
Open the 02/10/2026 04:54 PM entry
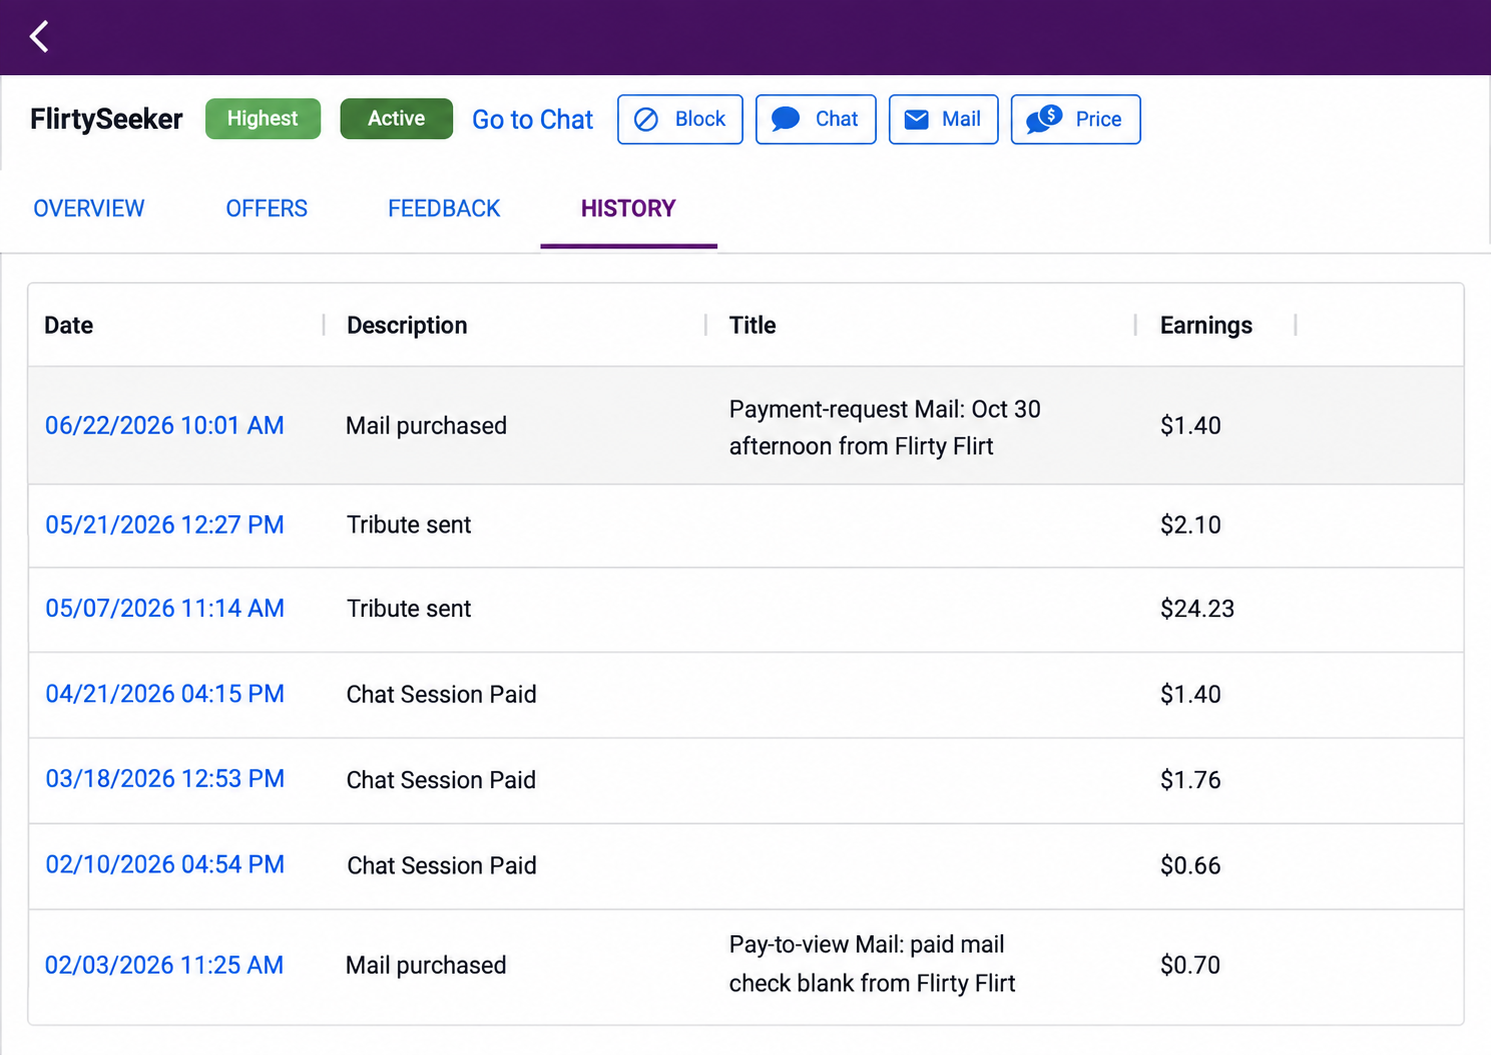coord(165,865)
